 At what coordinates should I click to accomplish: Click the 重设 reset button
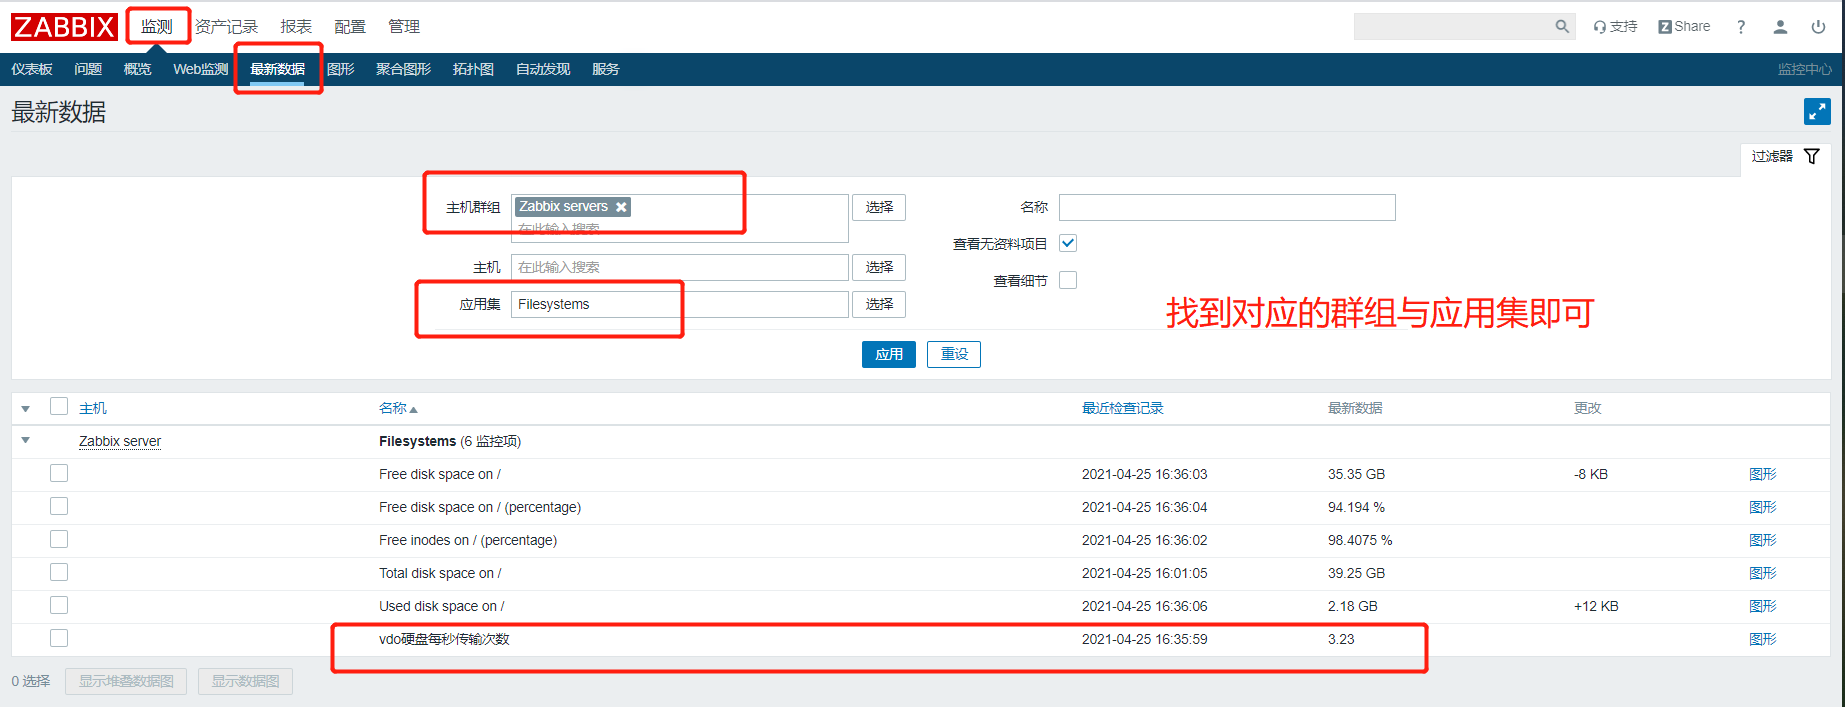[954, 354]
